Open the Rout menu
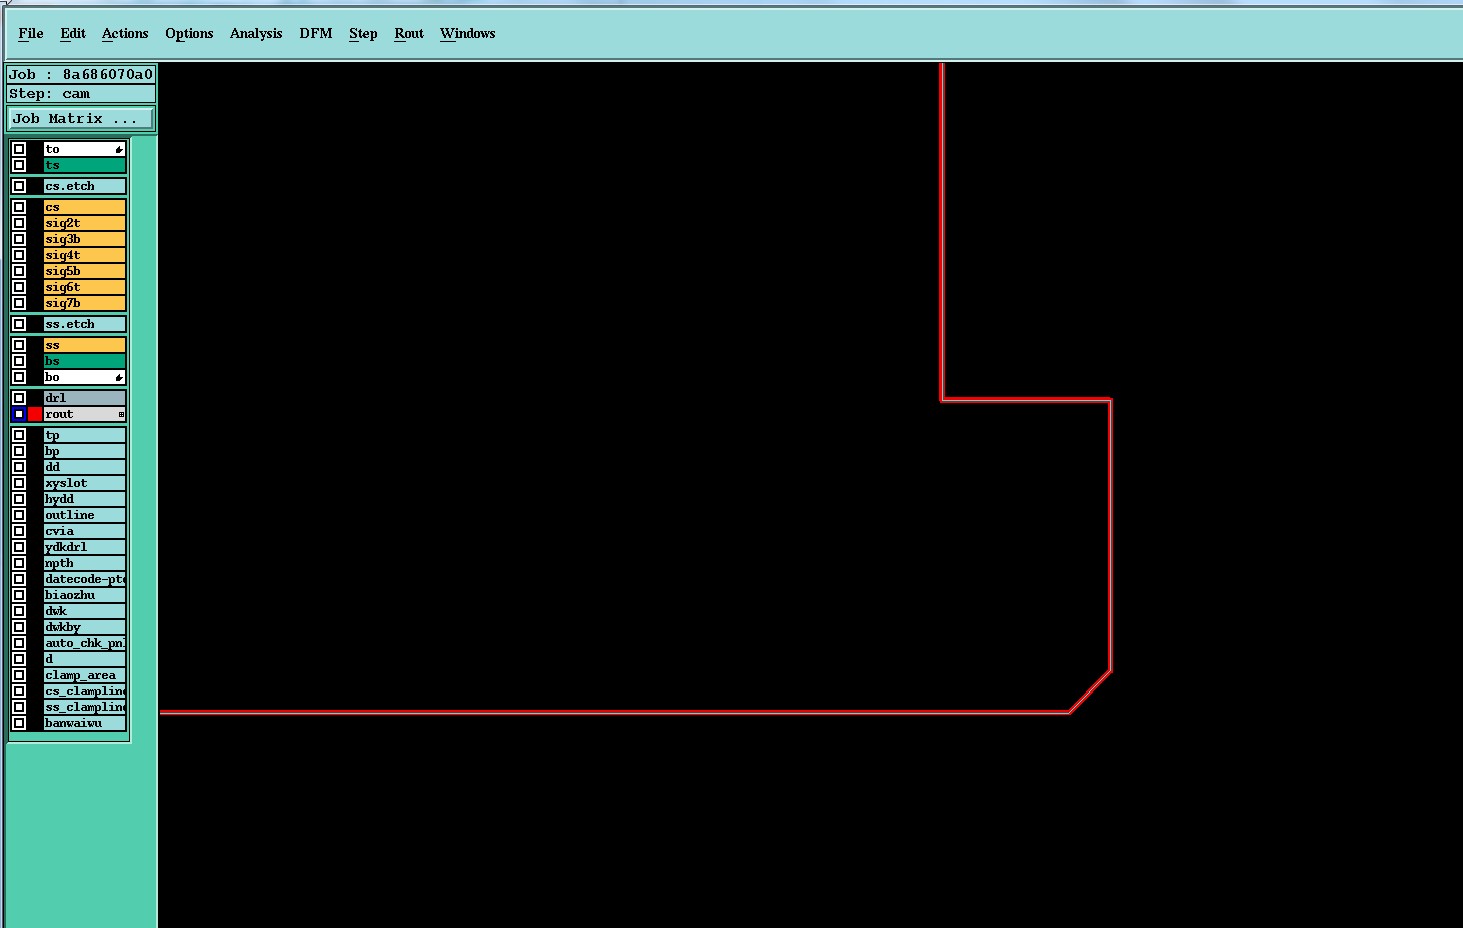The width and height of the screenshot is (1463, 928). [409, 33]
